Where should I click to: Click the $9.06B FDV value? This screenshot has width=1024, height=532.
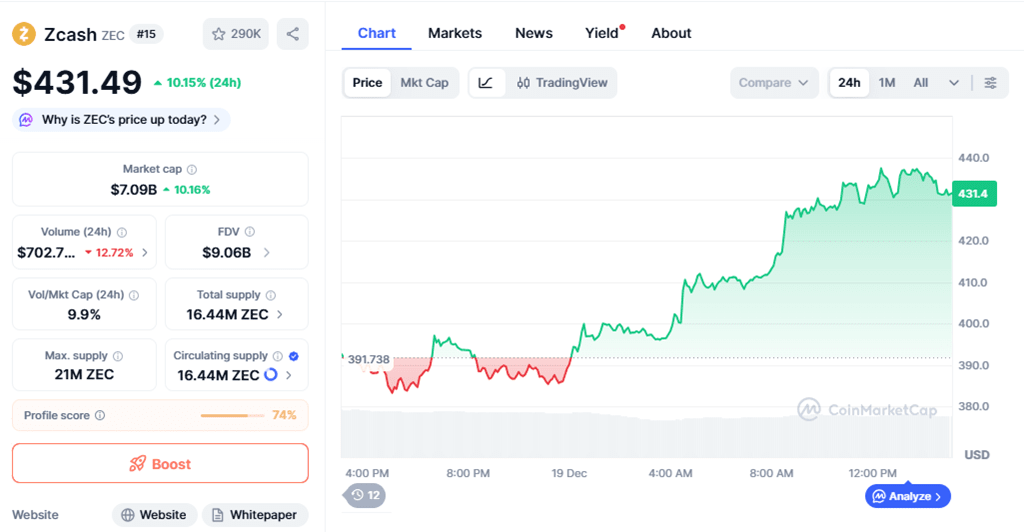pyautogui.click(x=227, y=253)
